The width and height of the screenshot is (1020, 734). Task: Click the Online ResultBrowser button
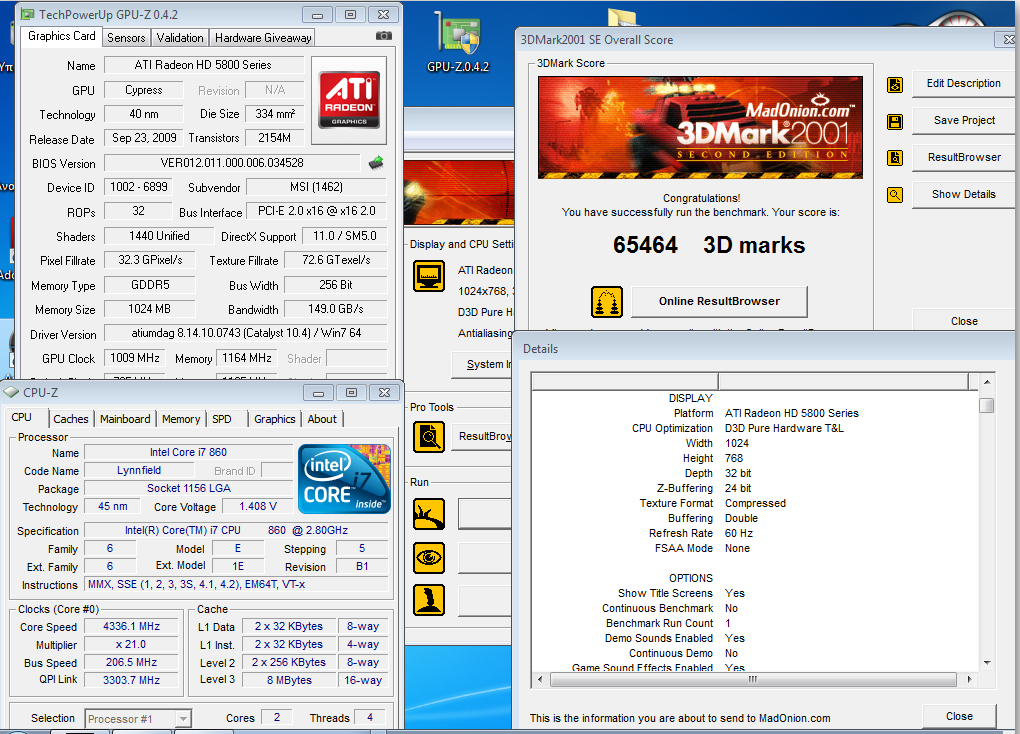click(x=719, y=301)
